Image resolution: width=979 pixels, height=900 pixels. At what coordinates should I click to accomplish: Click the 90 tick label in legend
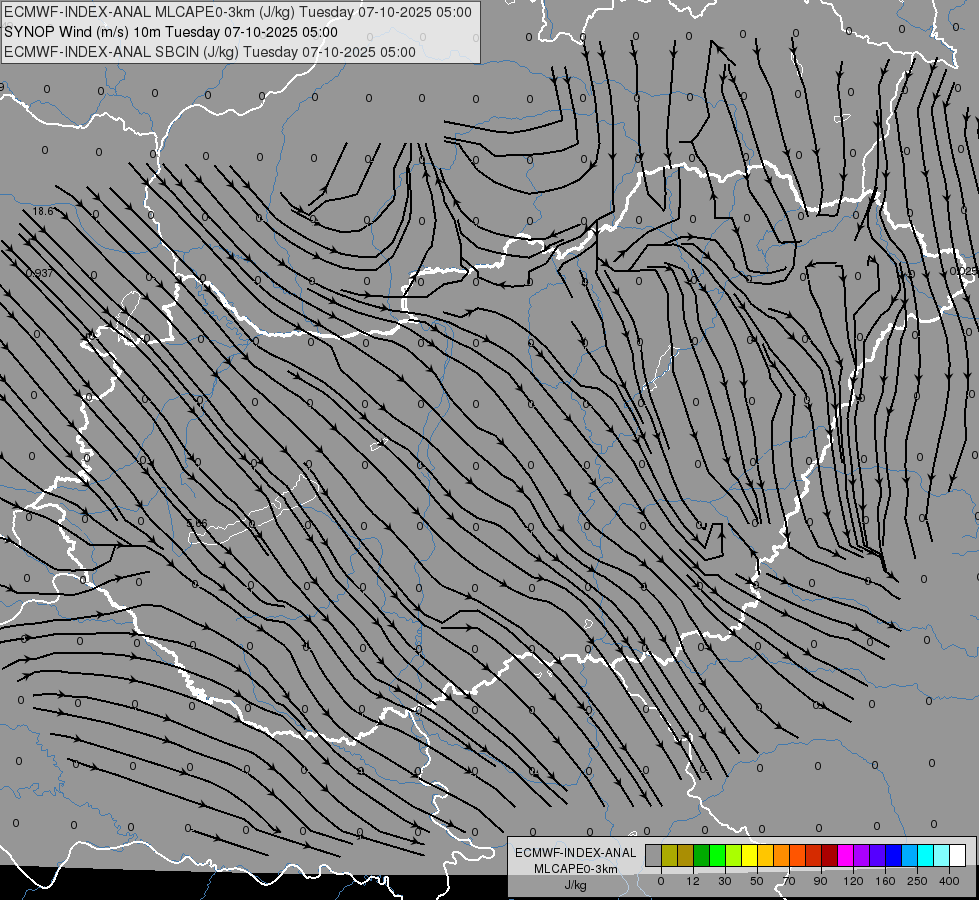coord(821,881)
